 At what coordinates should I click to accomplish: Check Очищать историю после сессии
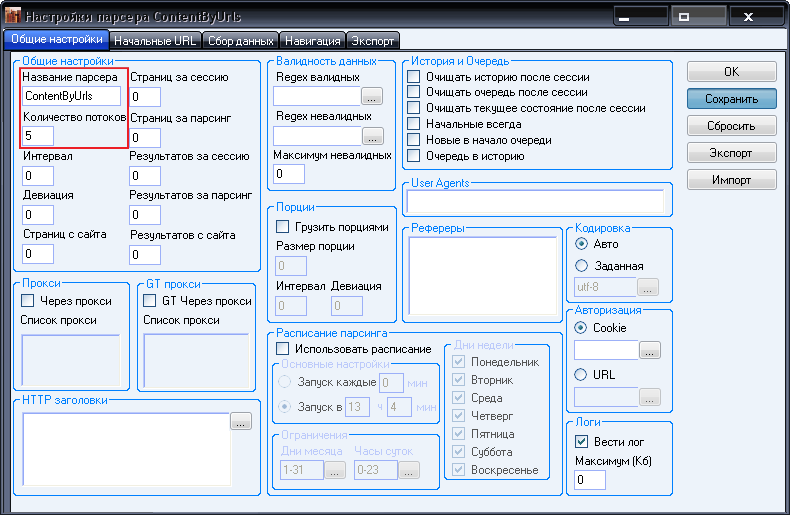click(414, 77)
